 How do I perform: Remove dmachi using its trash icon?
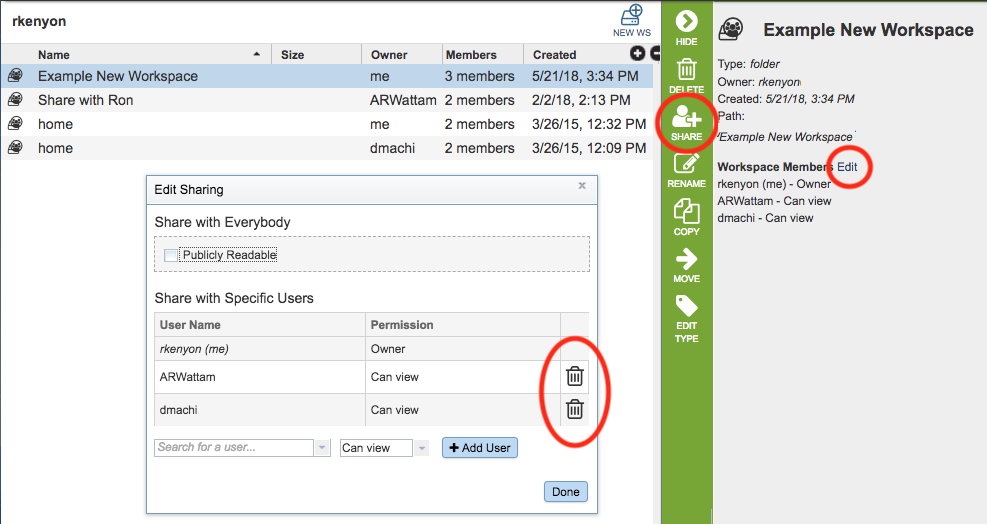[575, 409]
